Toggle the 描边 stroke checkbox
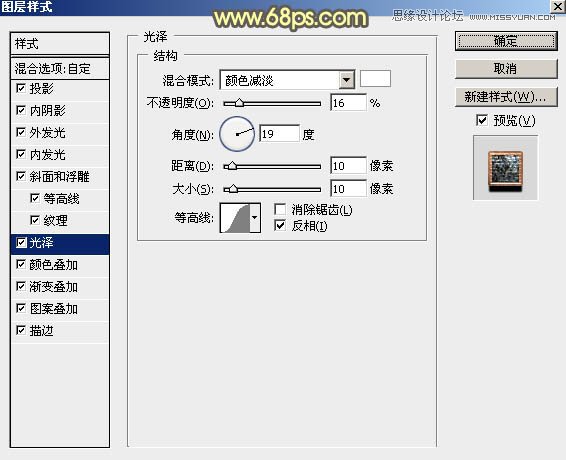This screenshot has height=460, width=566. click(x=21, y=330)
